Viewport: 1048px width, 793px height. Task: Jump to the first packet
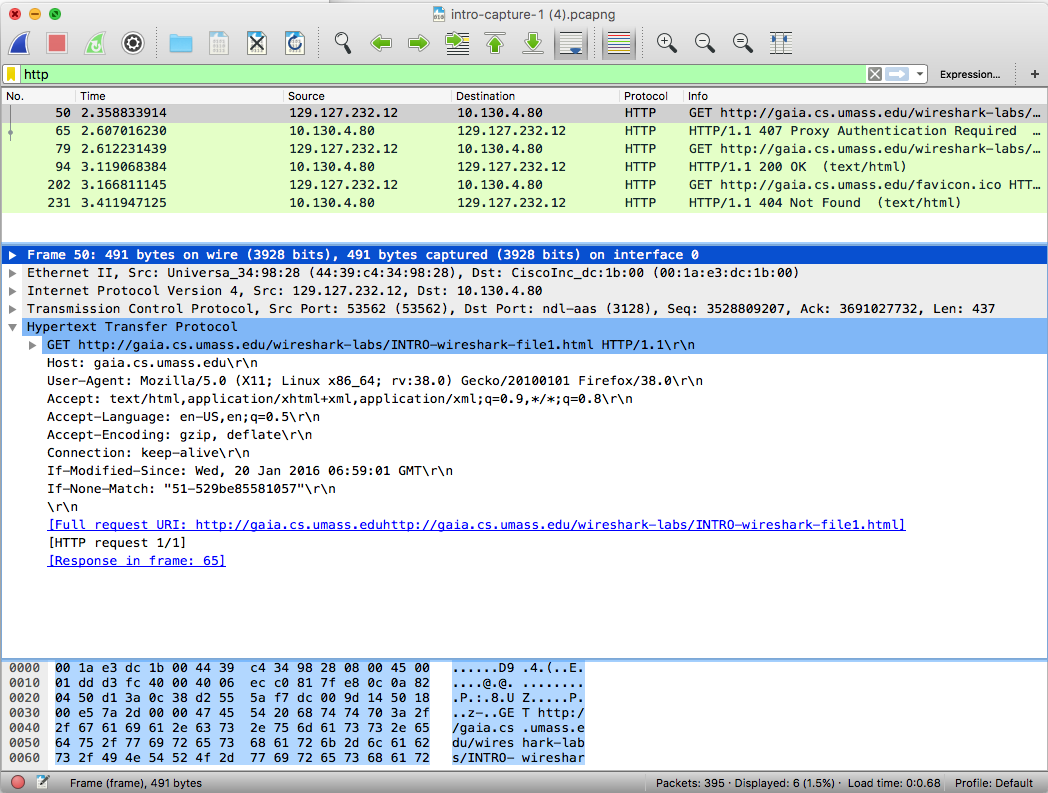[x=495, y=43]
